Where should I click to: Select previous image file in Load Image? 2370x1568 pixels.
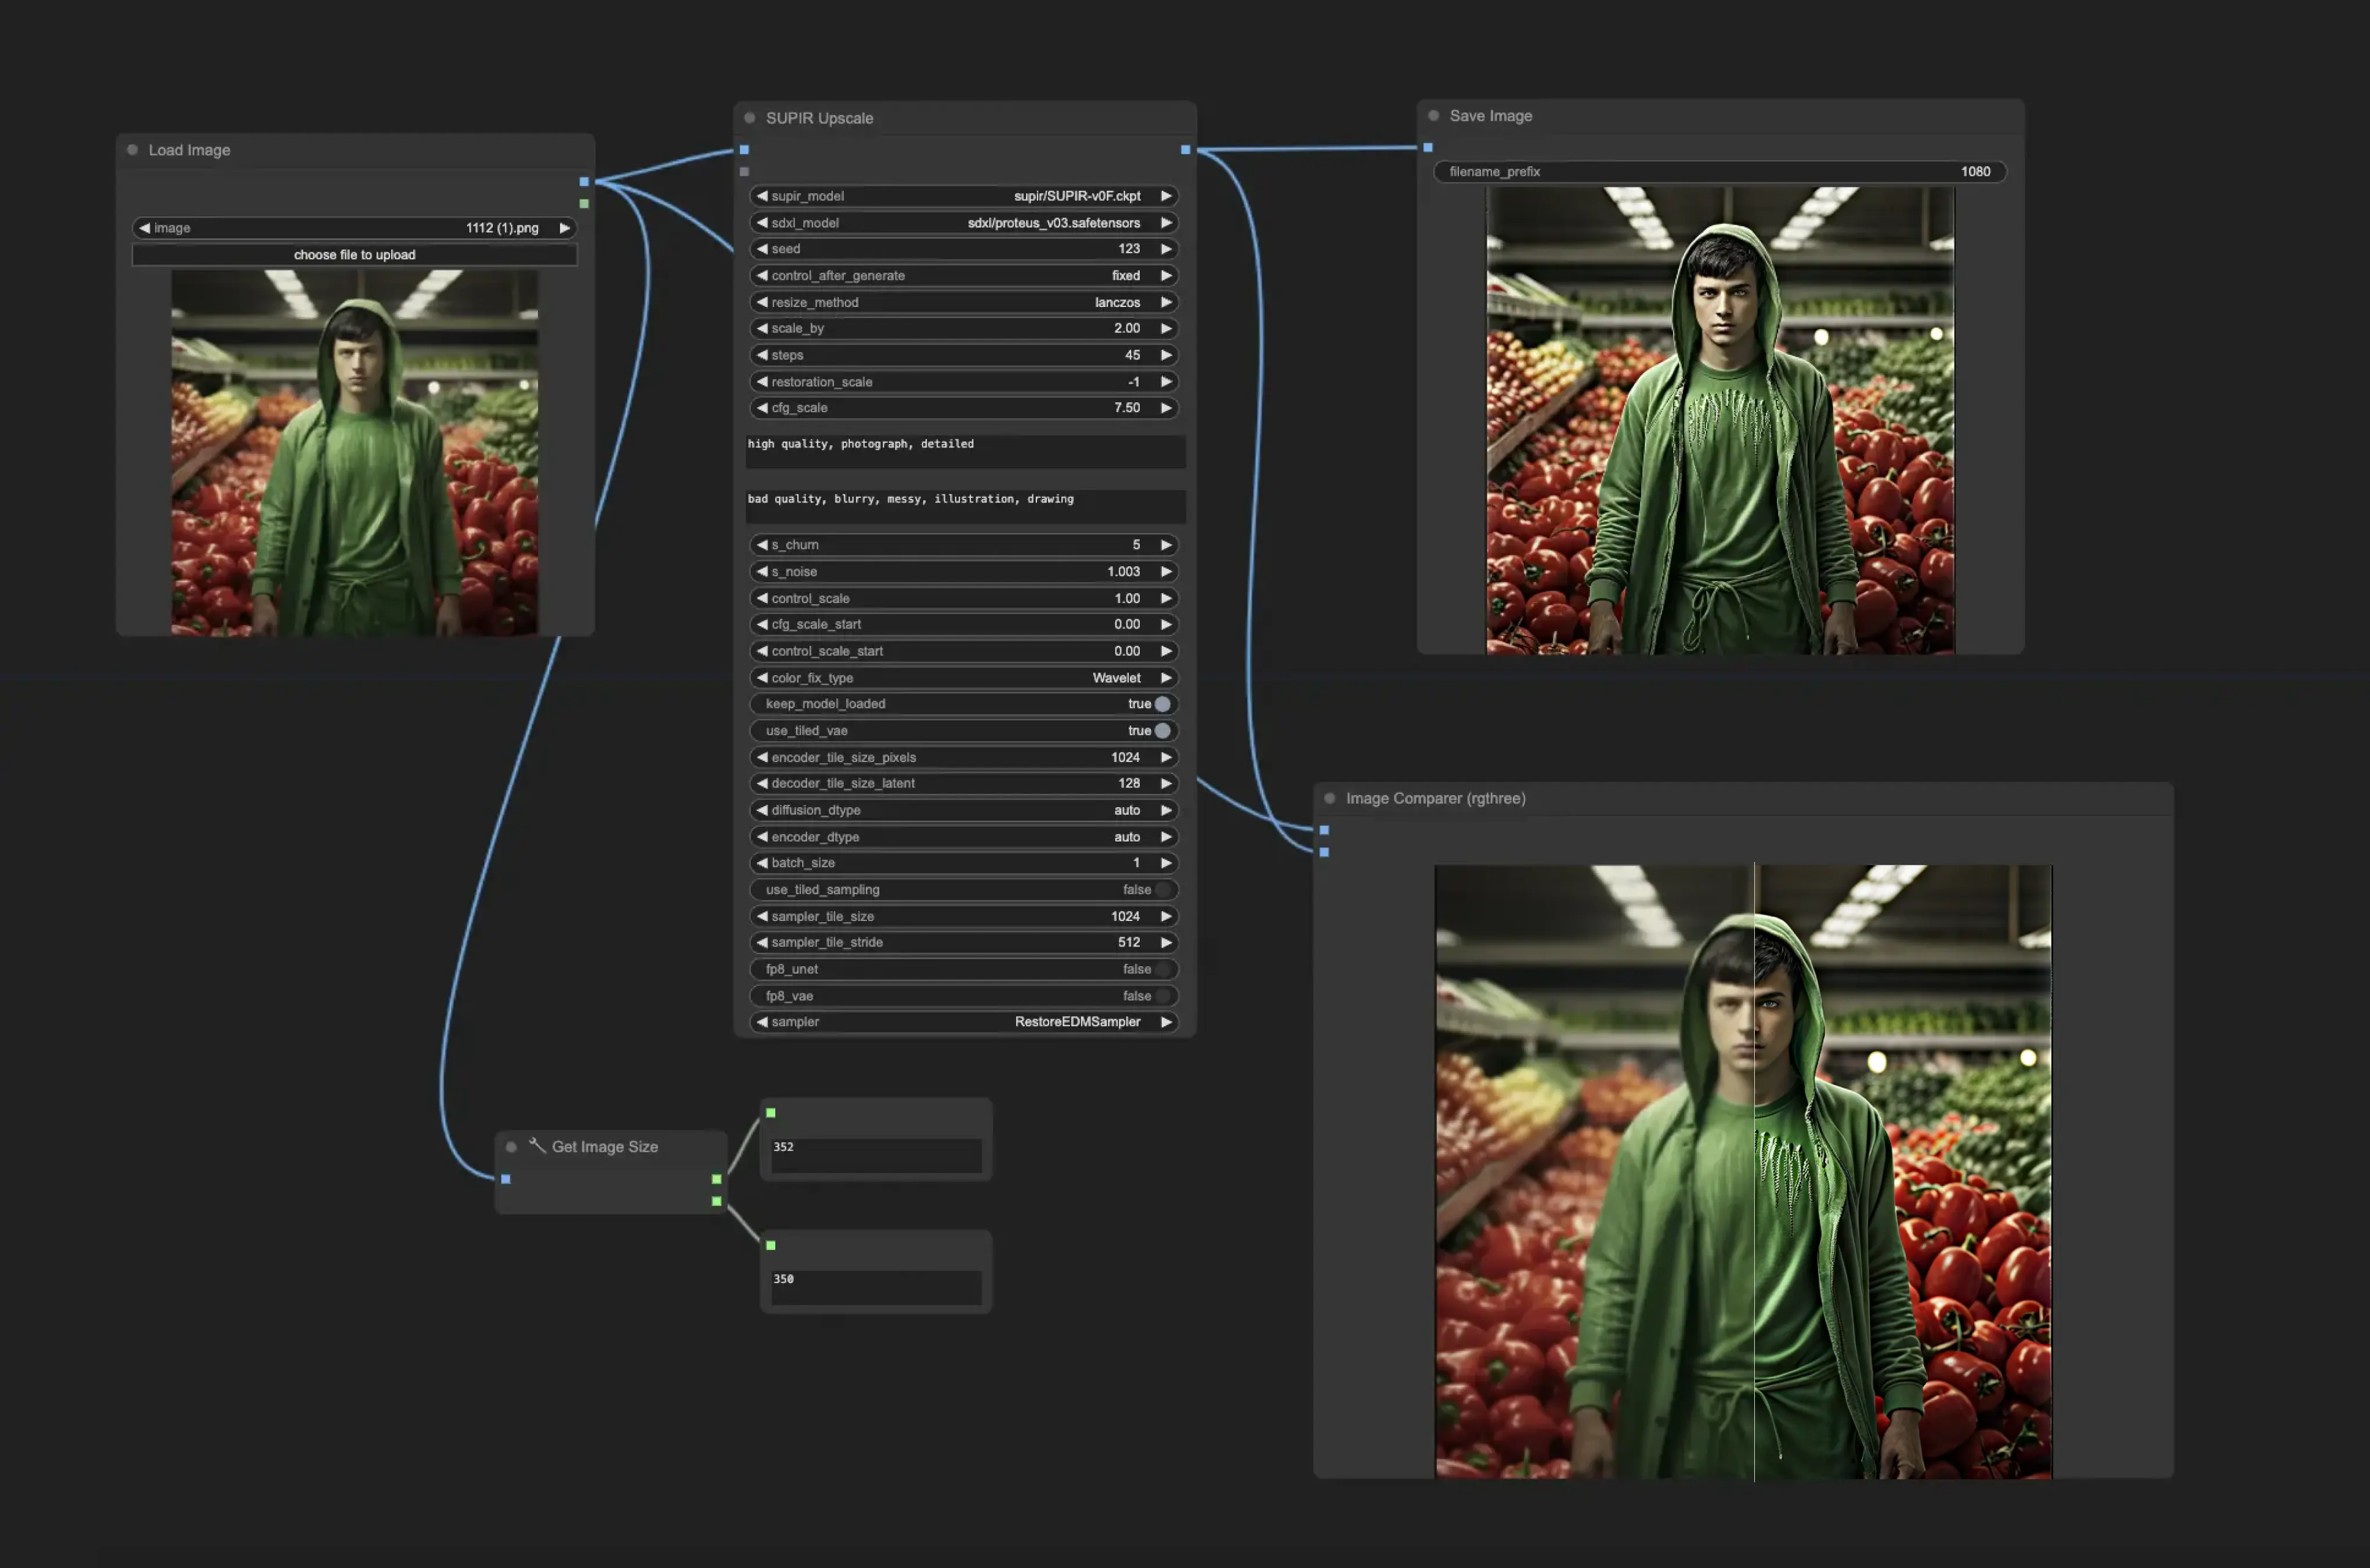tap(144, 228)
